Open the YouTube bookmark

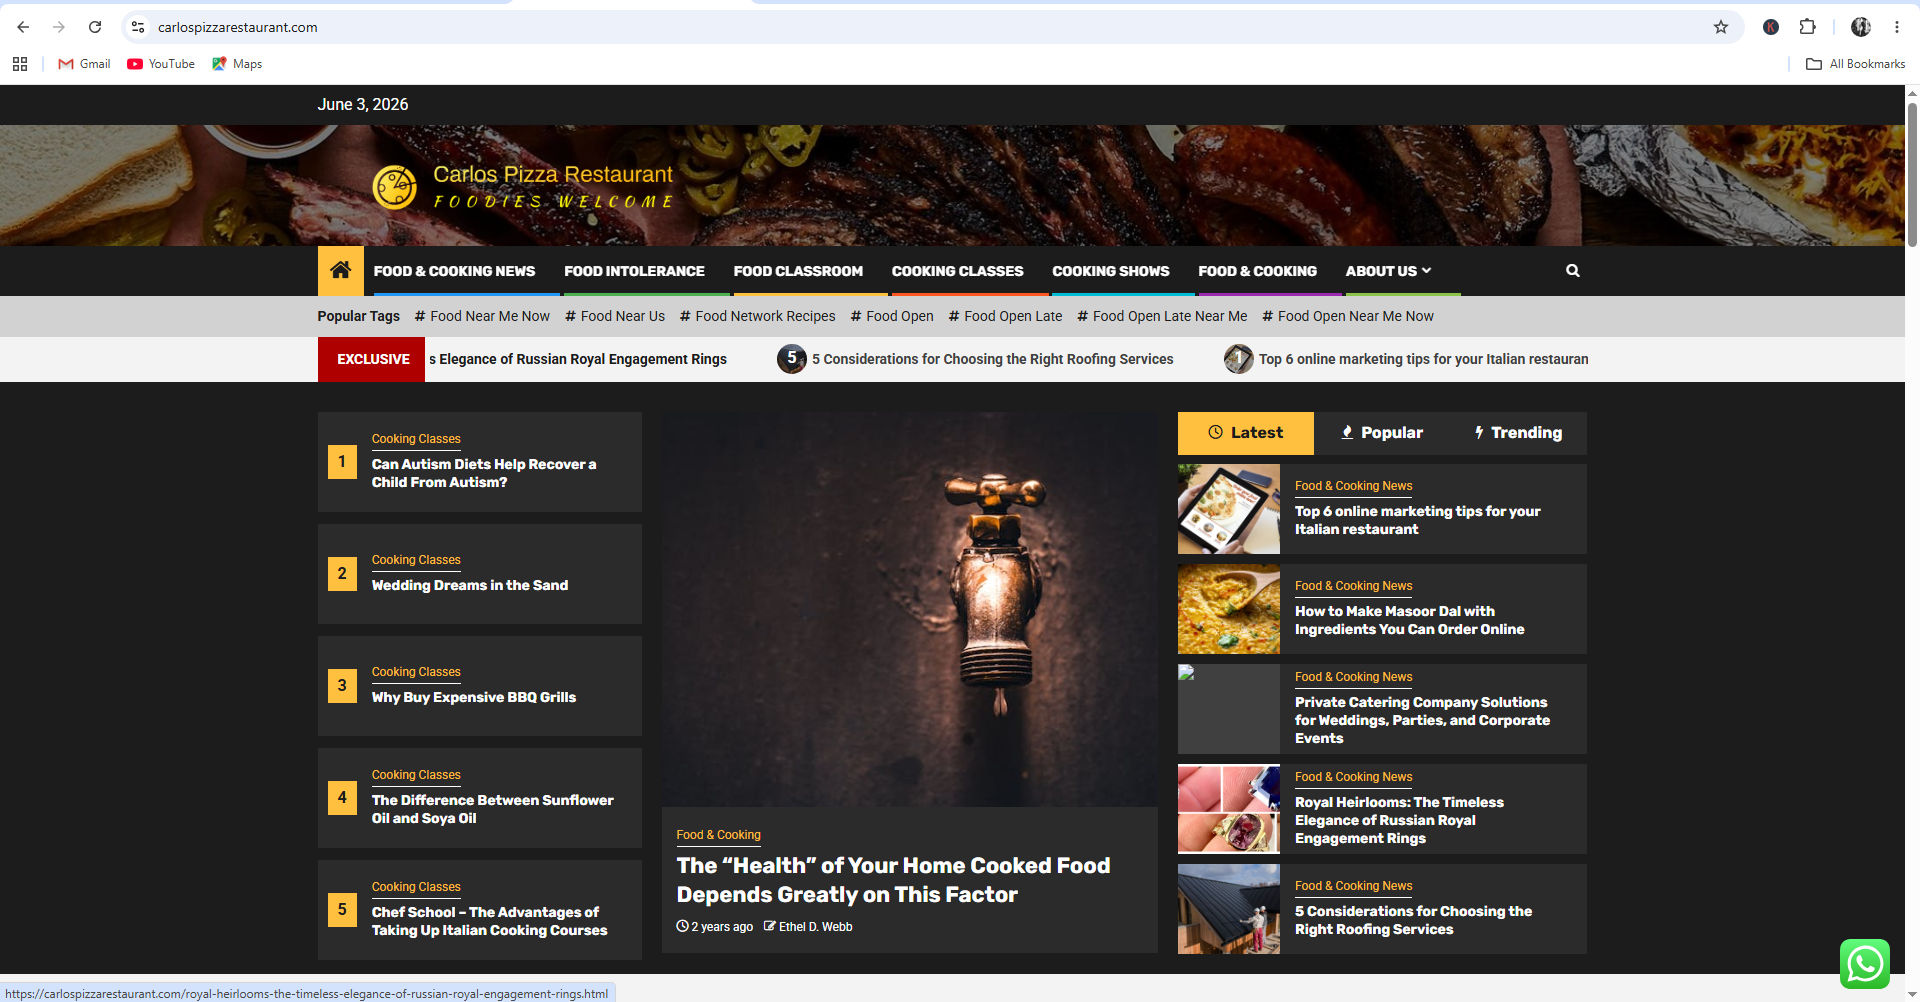(161, 64)
